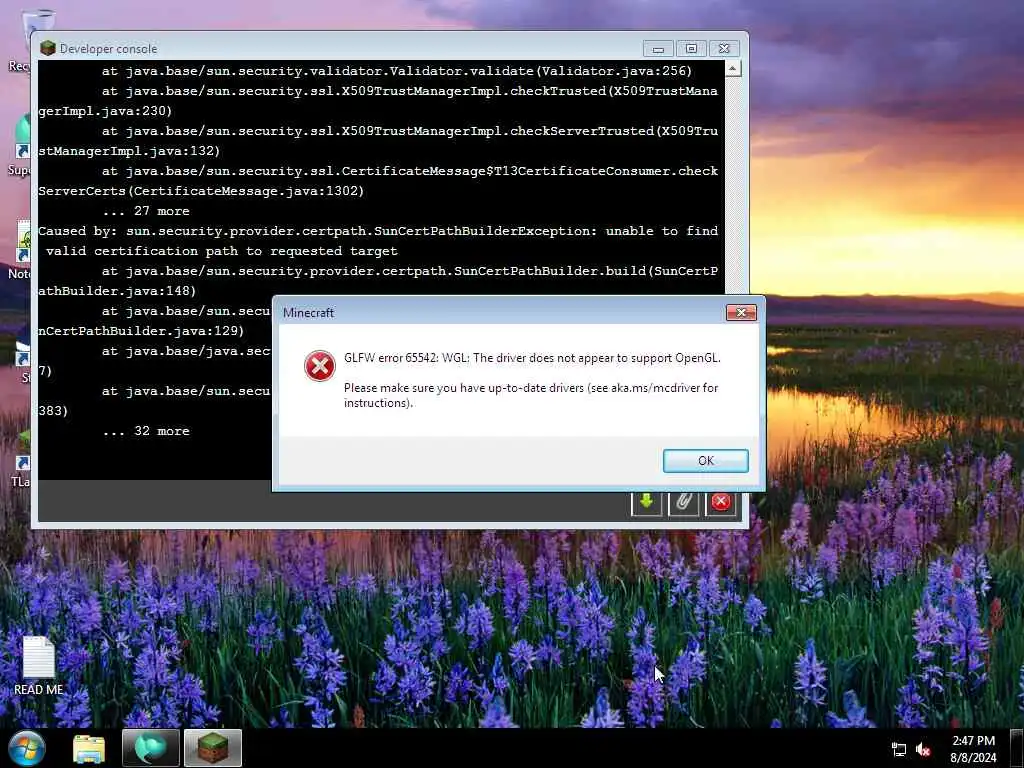The height and width of the screenshot is (768, 1024).
Task: Click the 'Validator.validate(Validator.java:256)' console line
Action: point(396,71)
